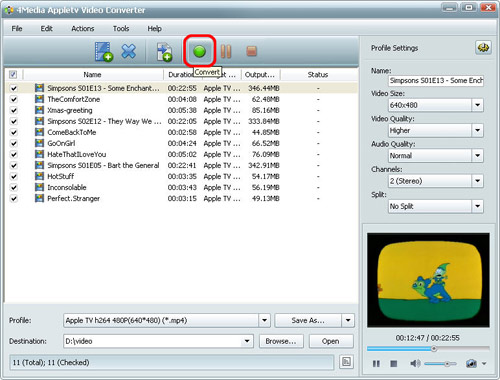Expand the Channels 2 (Stereo) dropdown
Image resolution: width=500 pixels, height=380 pixels.
pos(477,181)
